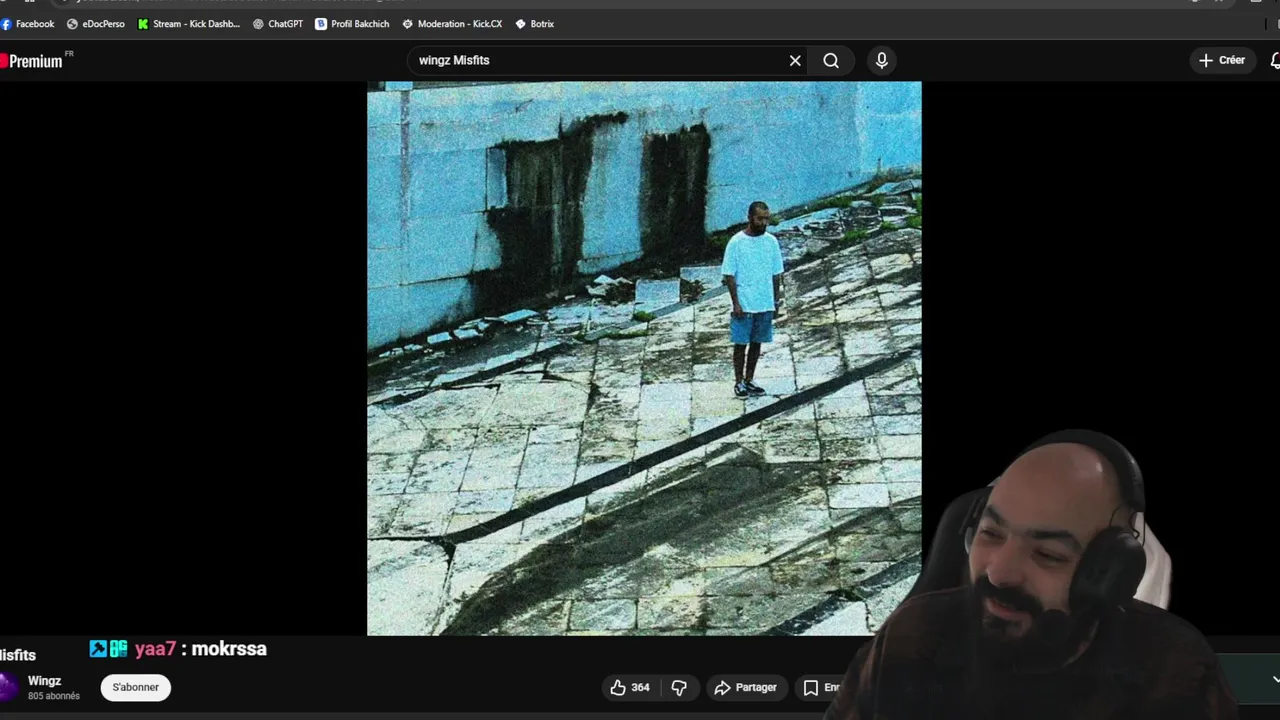Open the Moderation - Kick.CX bookmark
The image size is (1280, 720).
point(452,24)
